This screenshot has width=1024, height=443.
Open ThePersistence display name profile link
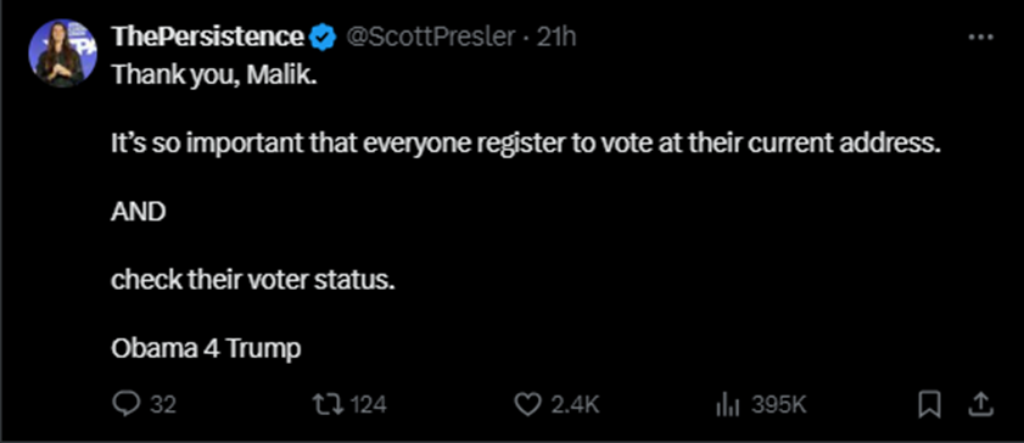click(207, 38)
